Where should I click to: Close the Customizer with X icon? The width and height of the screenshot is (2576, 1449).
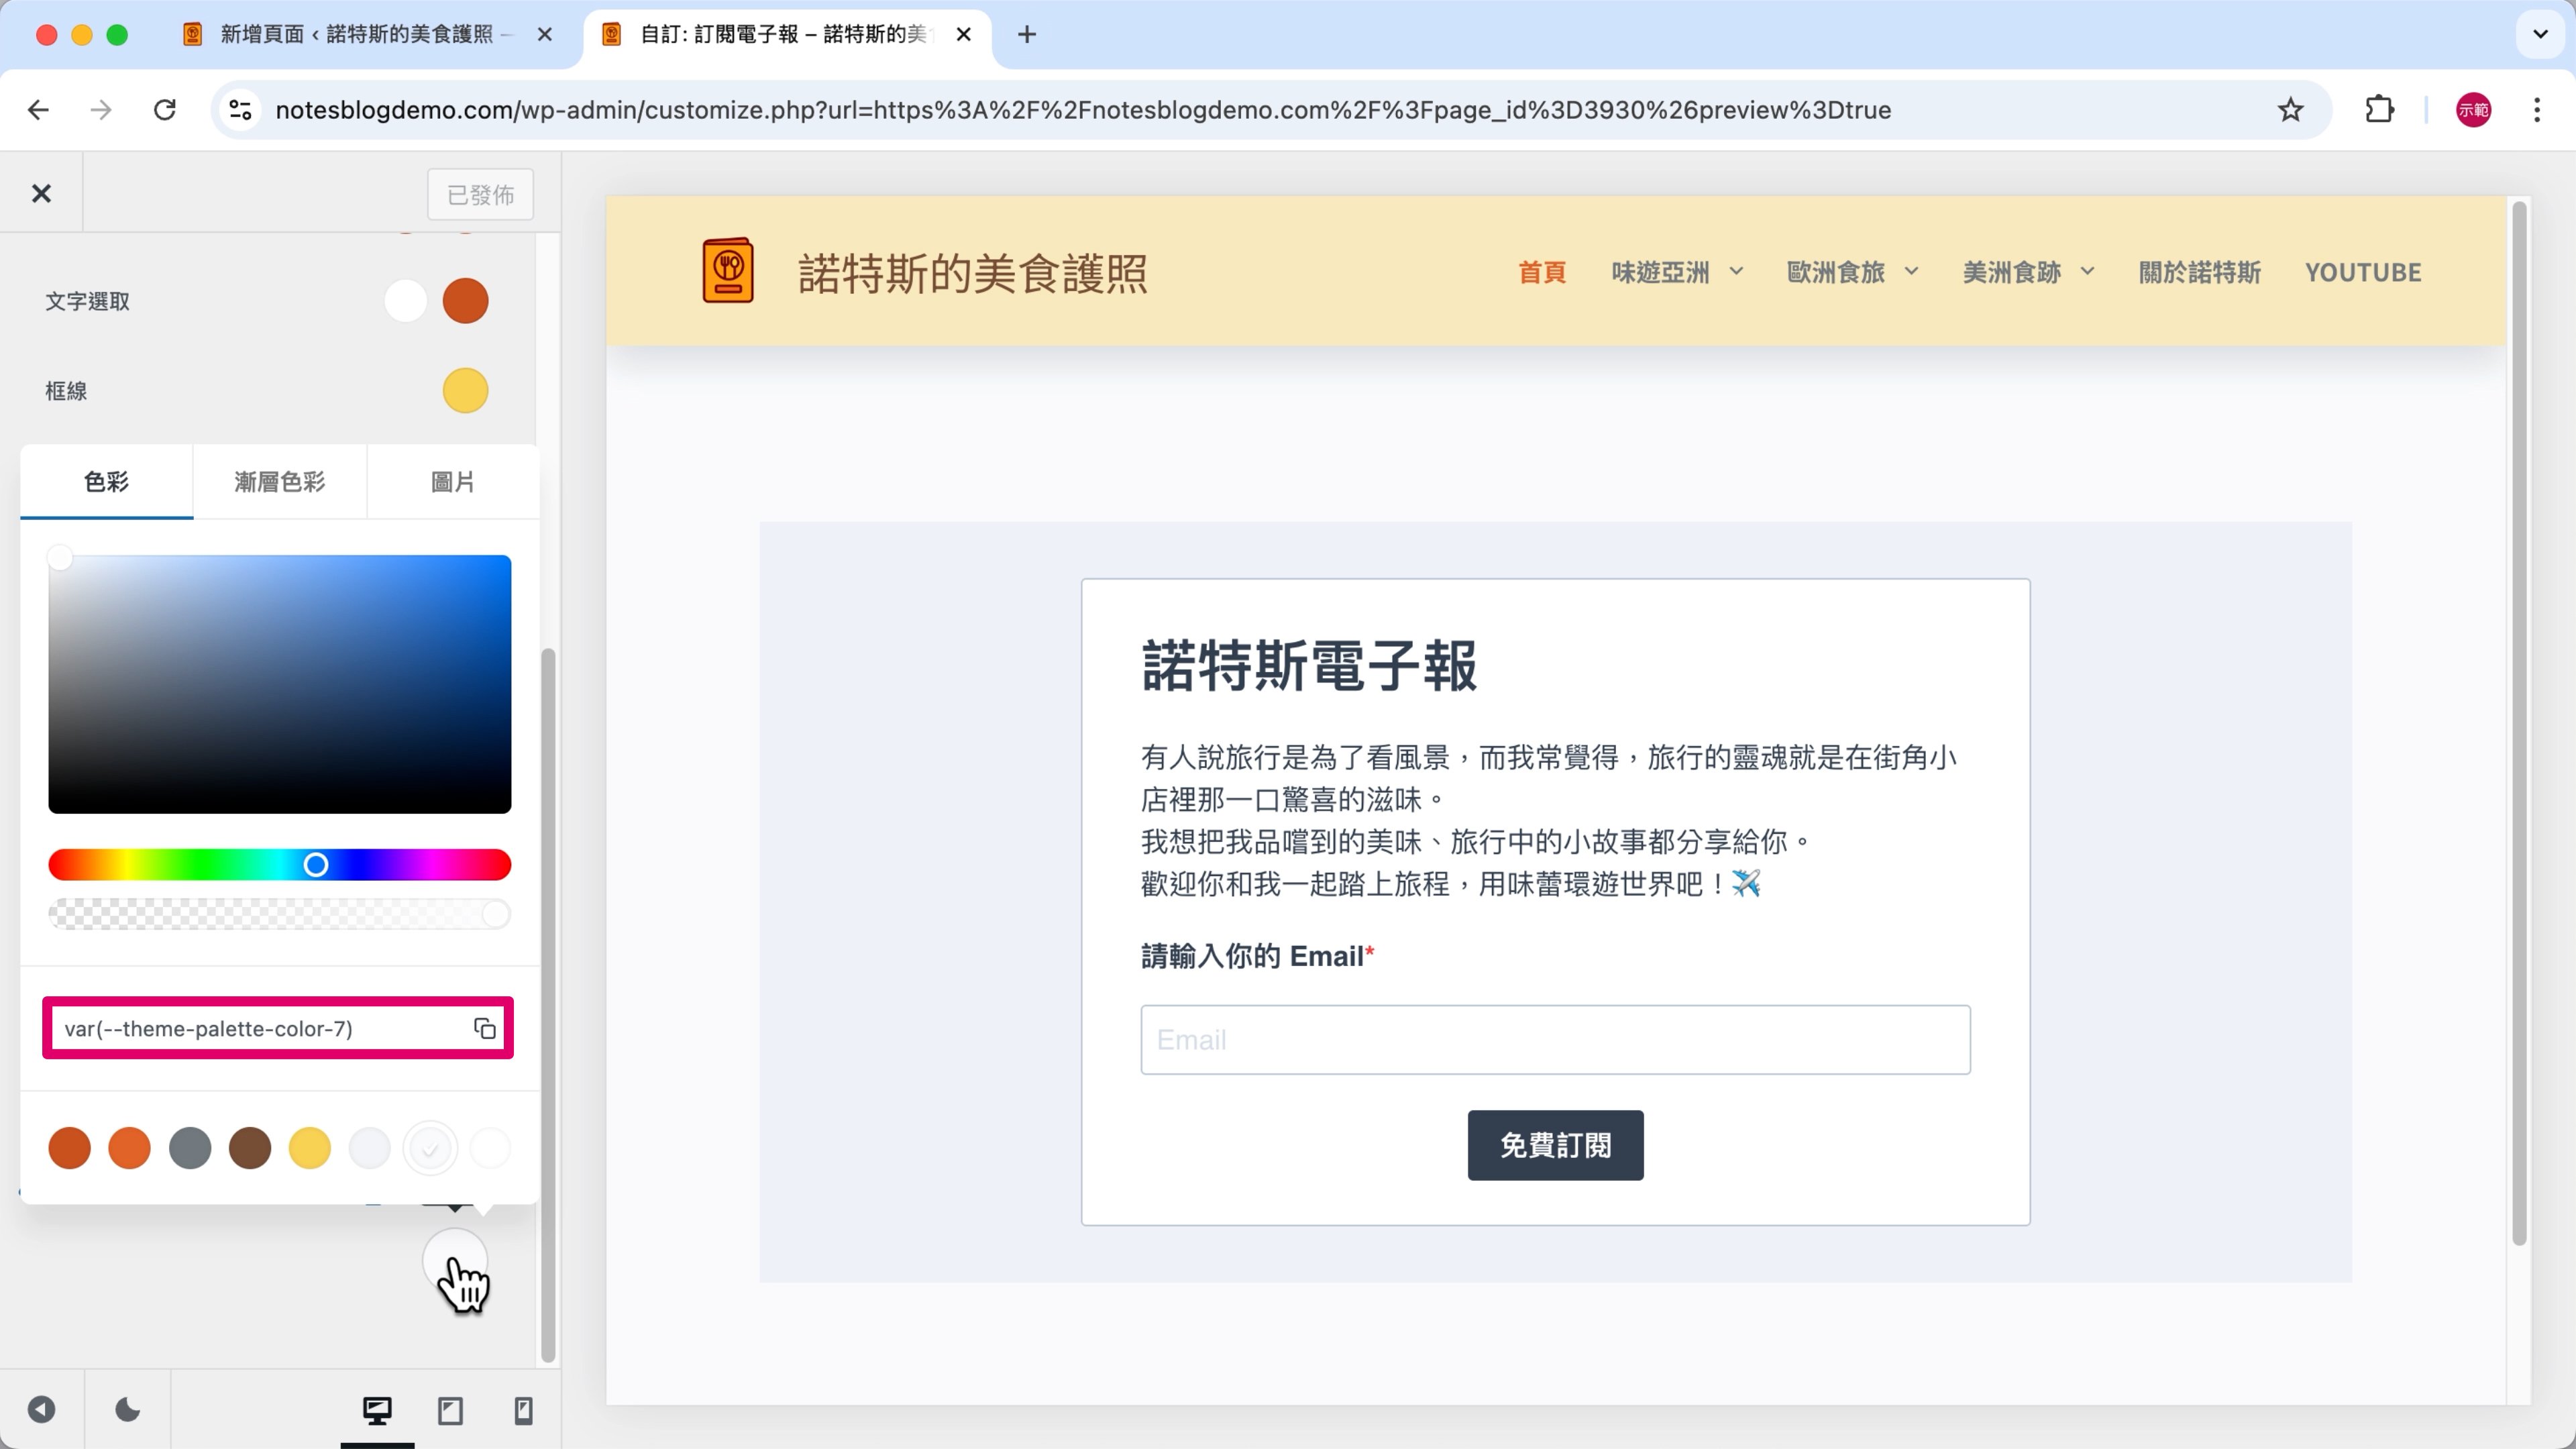pos(41,193)
